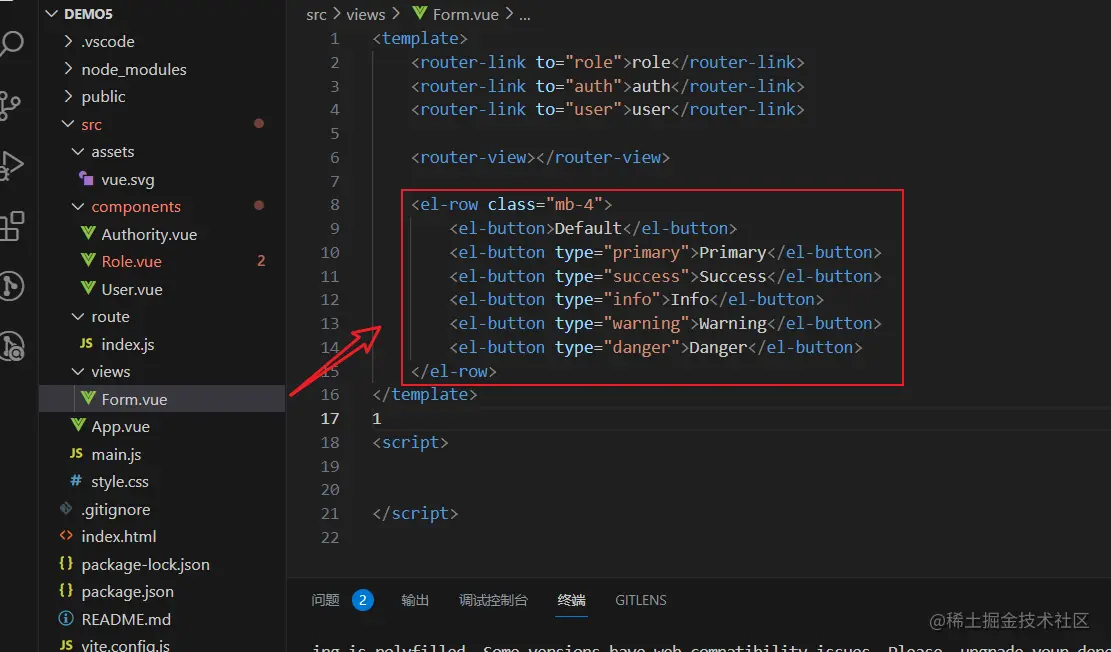Expand the .vscode folder
The width and height of the screenshot is (1111, 652).
coord(68,42)
